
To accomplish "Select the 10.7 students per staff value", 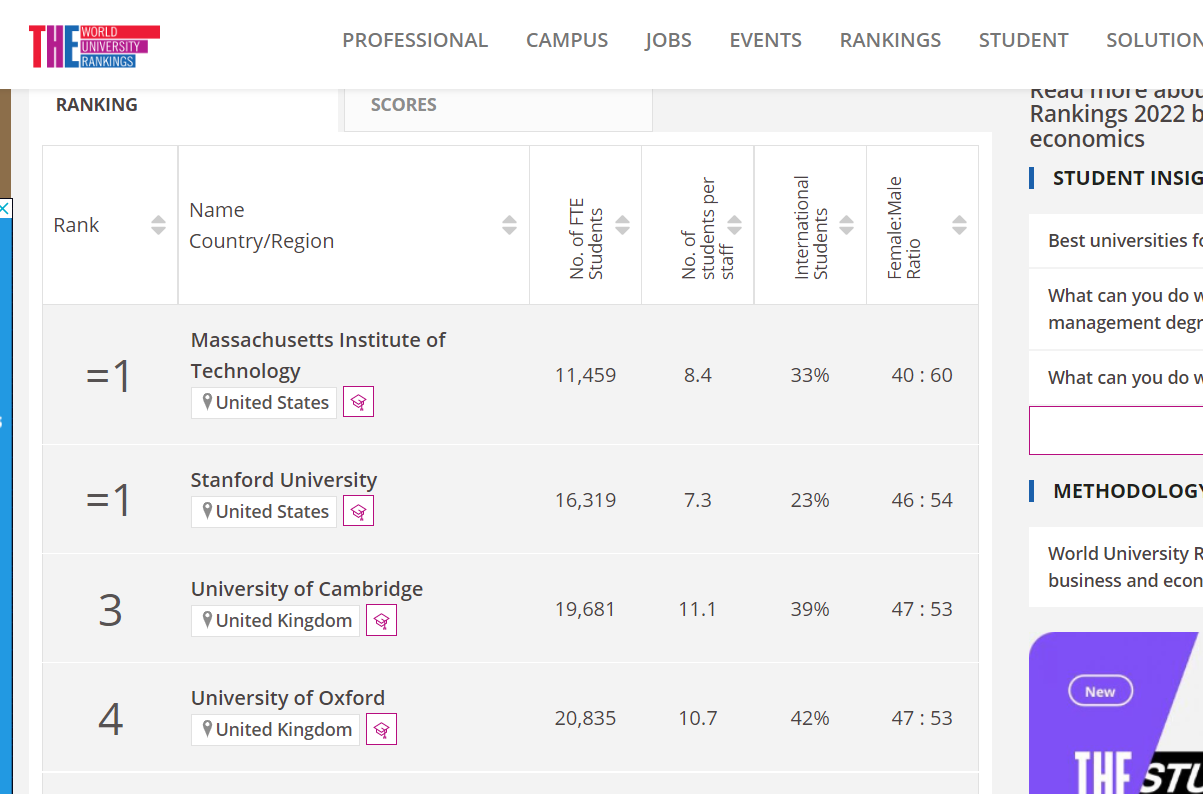I will pos(697,718).
